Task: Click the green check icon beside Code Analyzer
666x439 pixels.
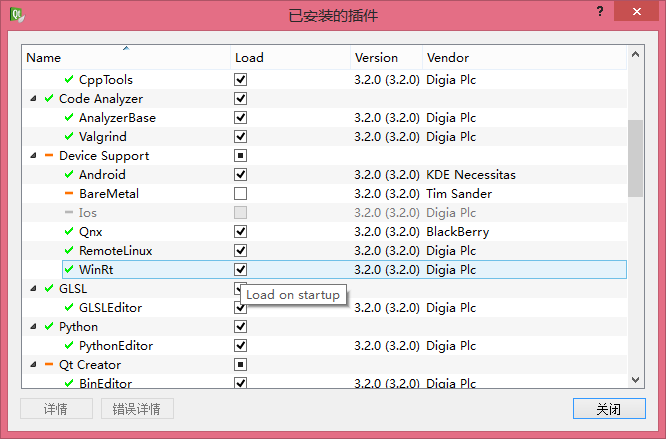Action: 49,98
